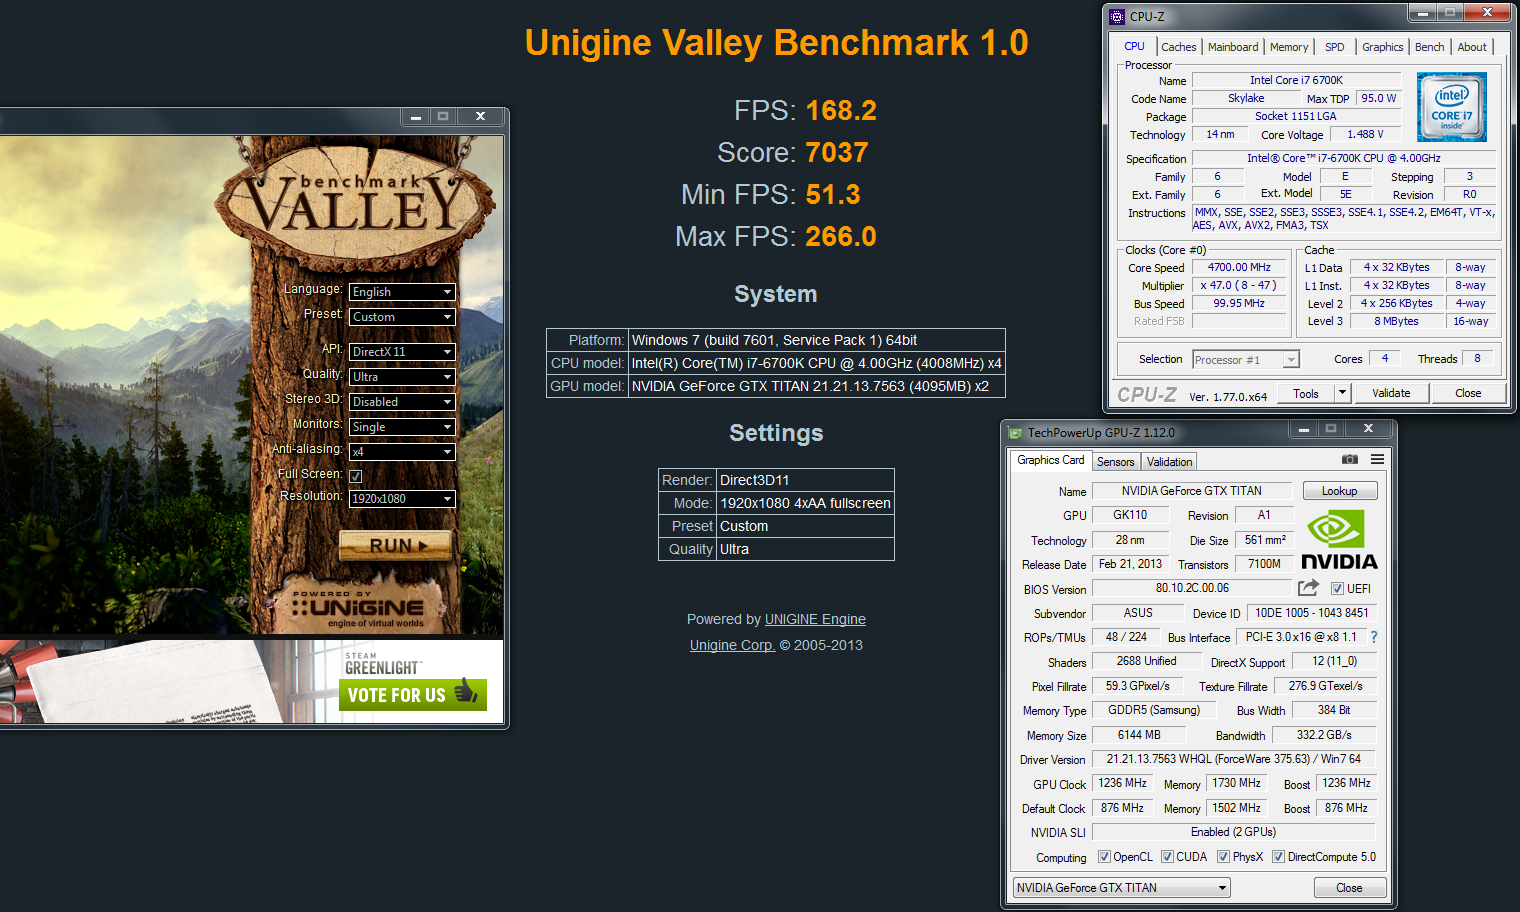The image size is (1520, 912).
Task: Click the GPU-Z title bar app icon
Action: click(x=1016, y=433)
